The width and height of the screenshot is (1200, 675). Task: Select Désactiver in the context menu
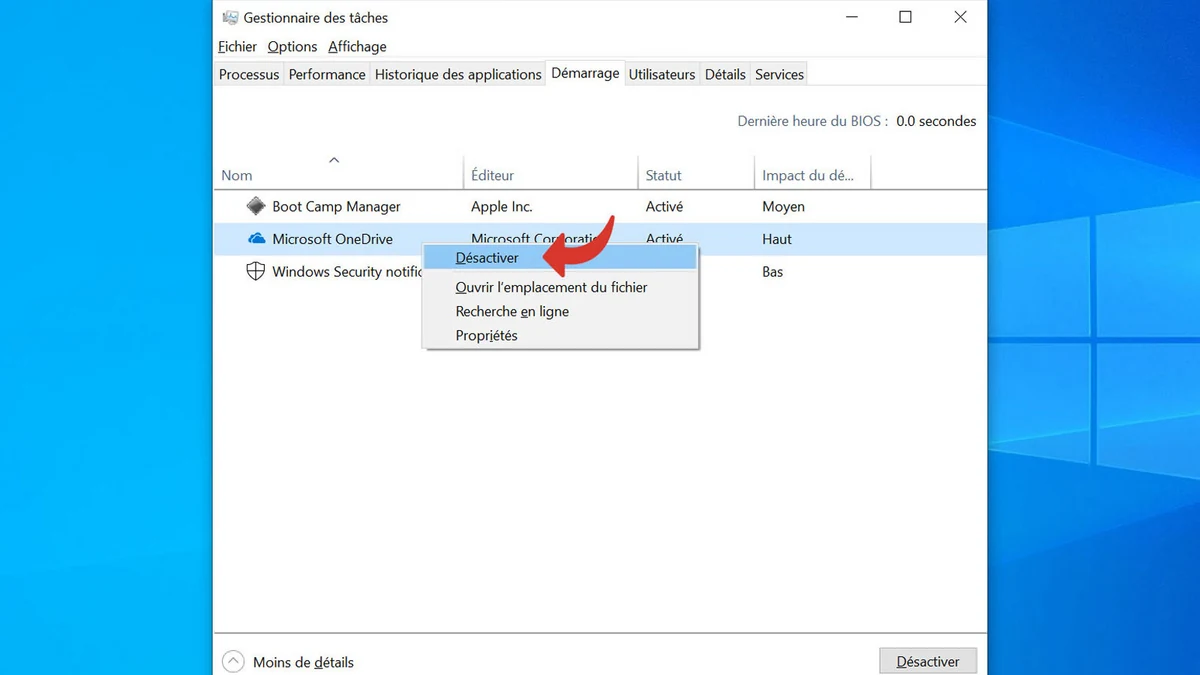click(487, 257)
